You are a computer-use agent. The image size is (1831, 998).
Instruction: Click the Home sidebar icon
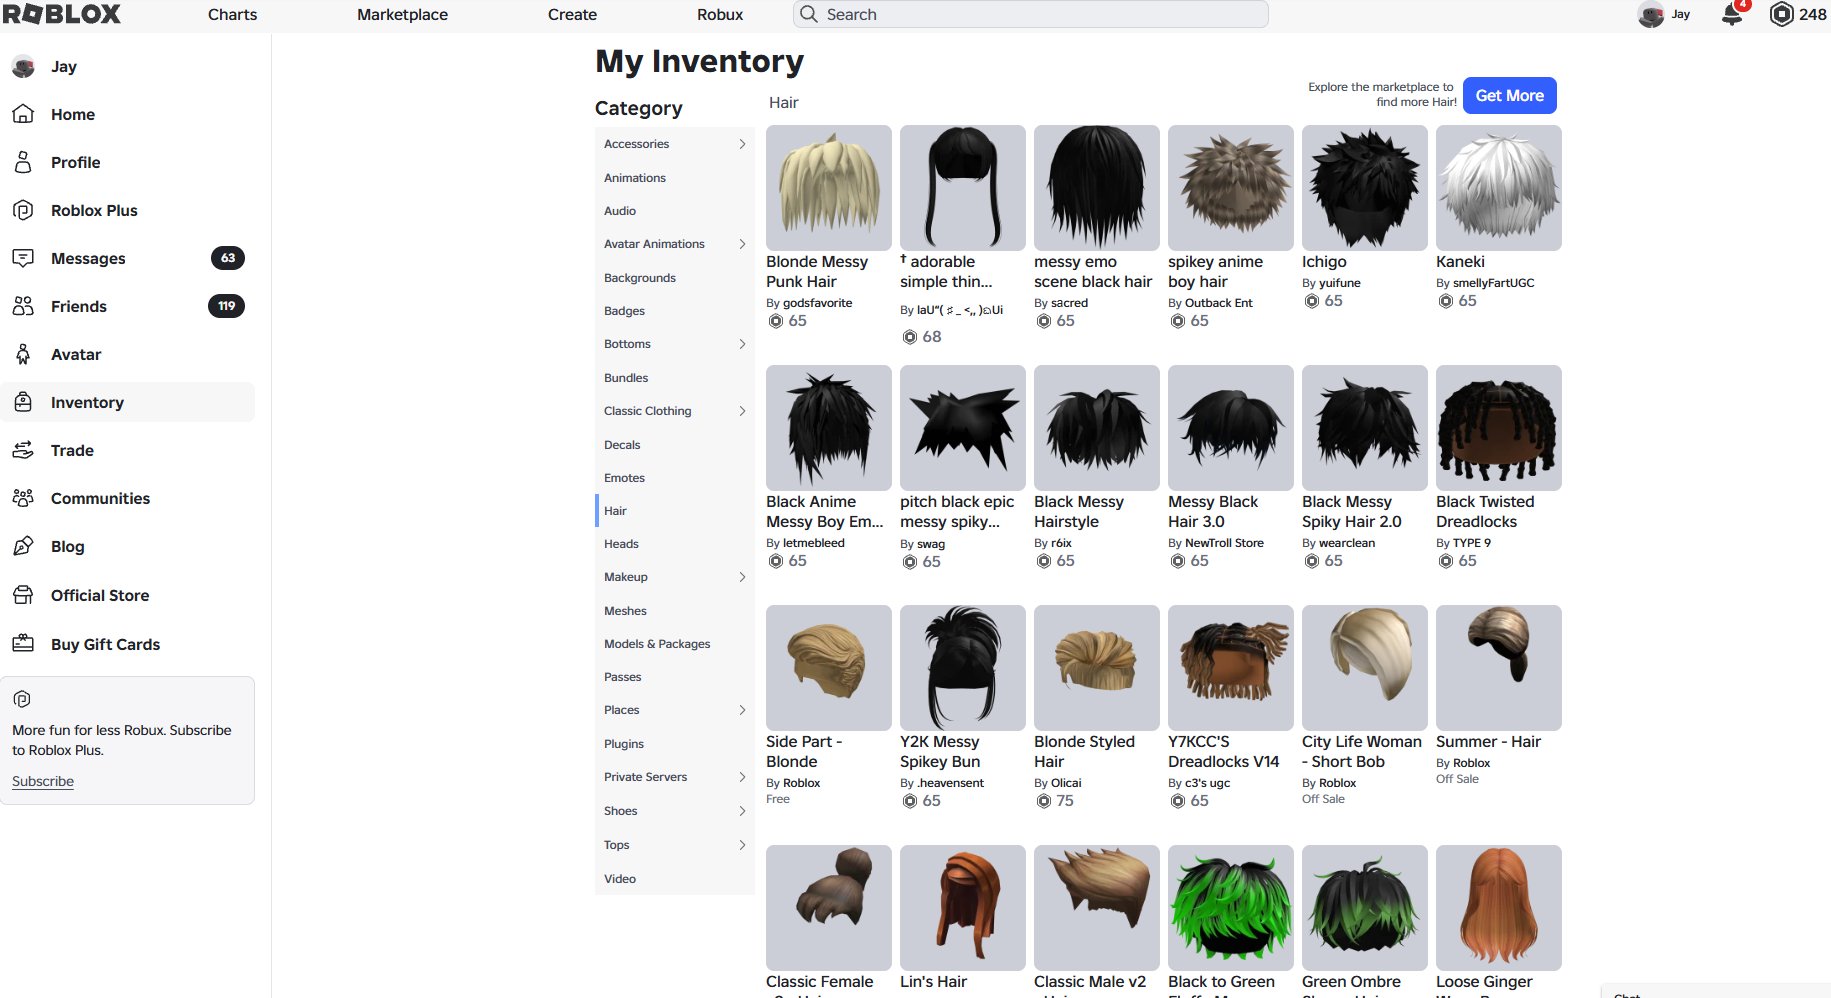click(23, 114)
